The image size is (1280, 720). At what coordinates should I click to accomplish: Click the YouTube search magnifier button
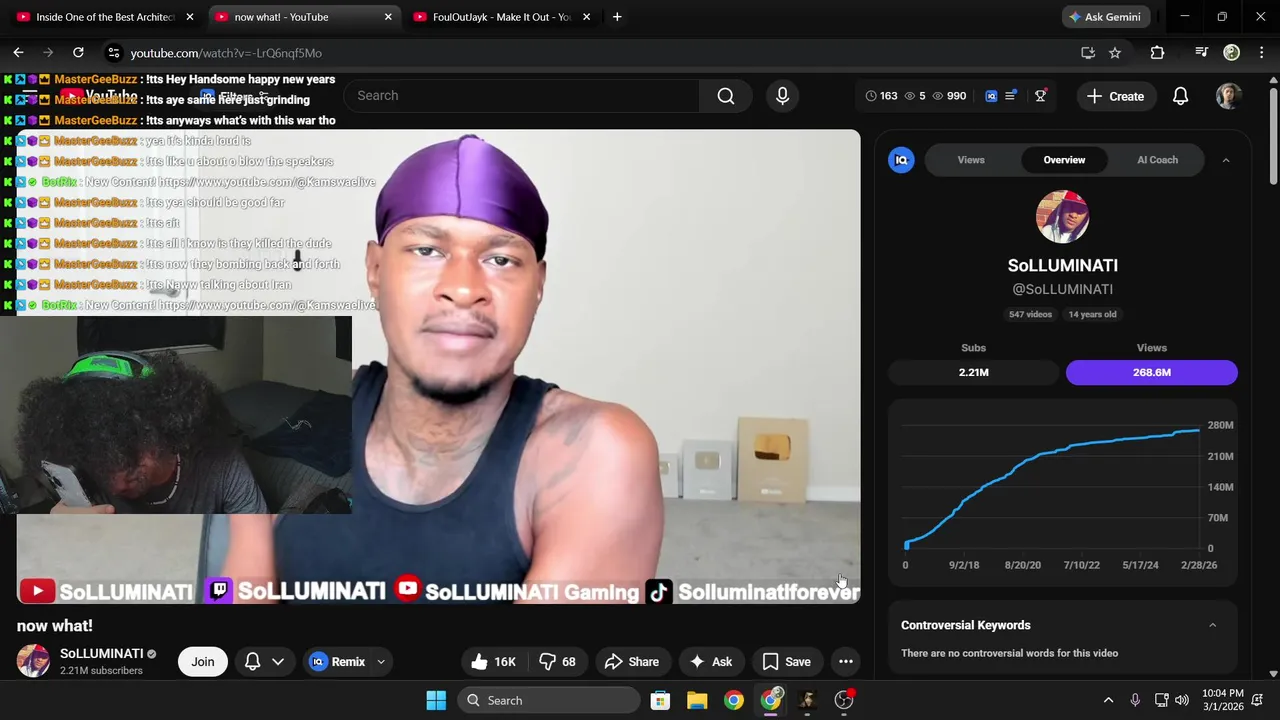(x=726, y=96)
